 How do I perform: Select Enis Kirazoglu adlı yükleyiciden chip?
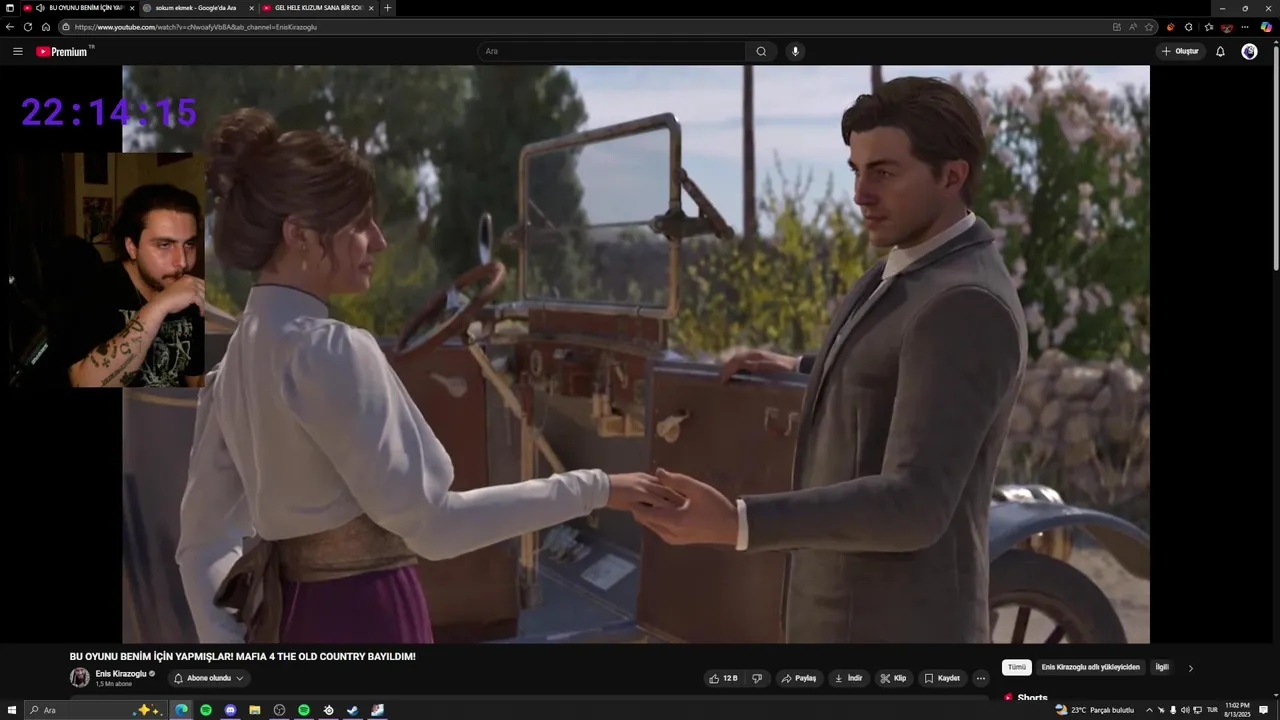point(1090,667)
